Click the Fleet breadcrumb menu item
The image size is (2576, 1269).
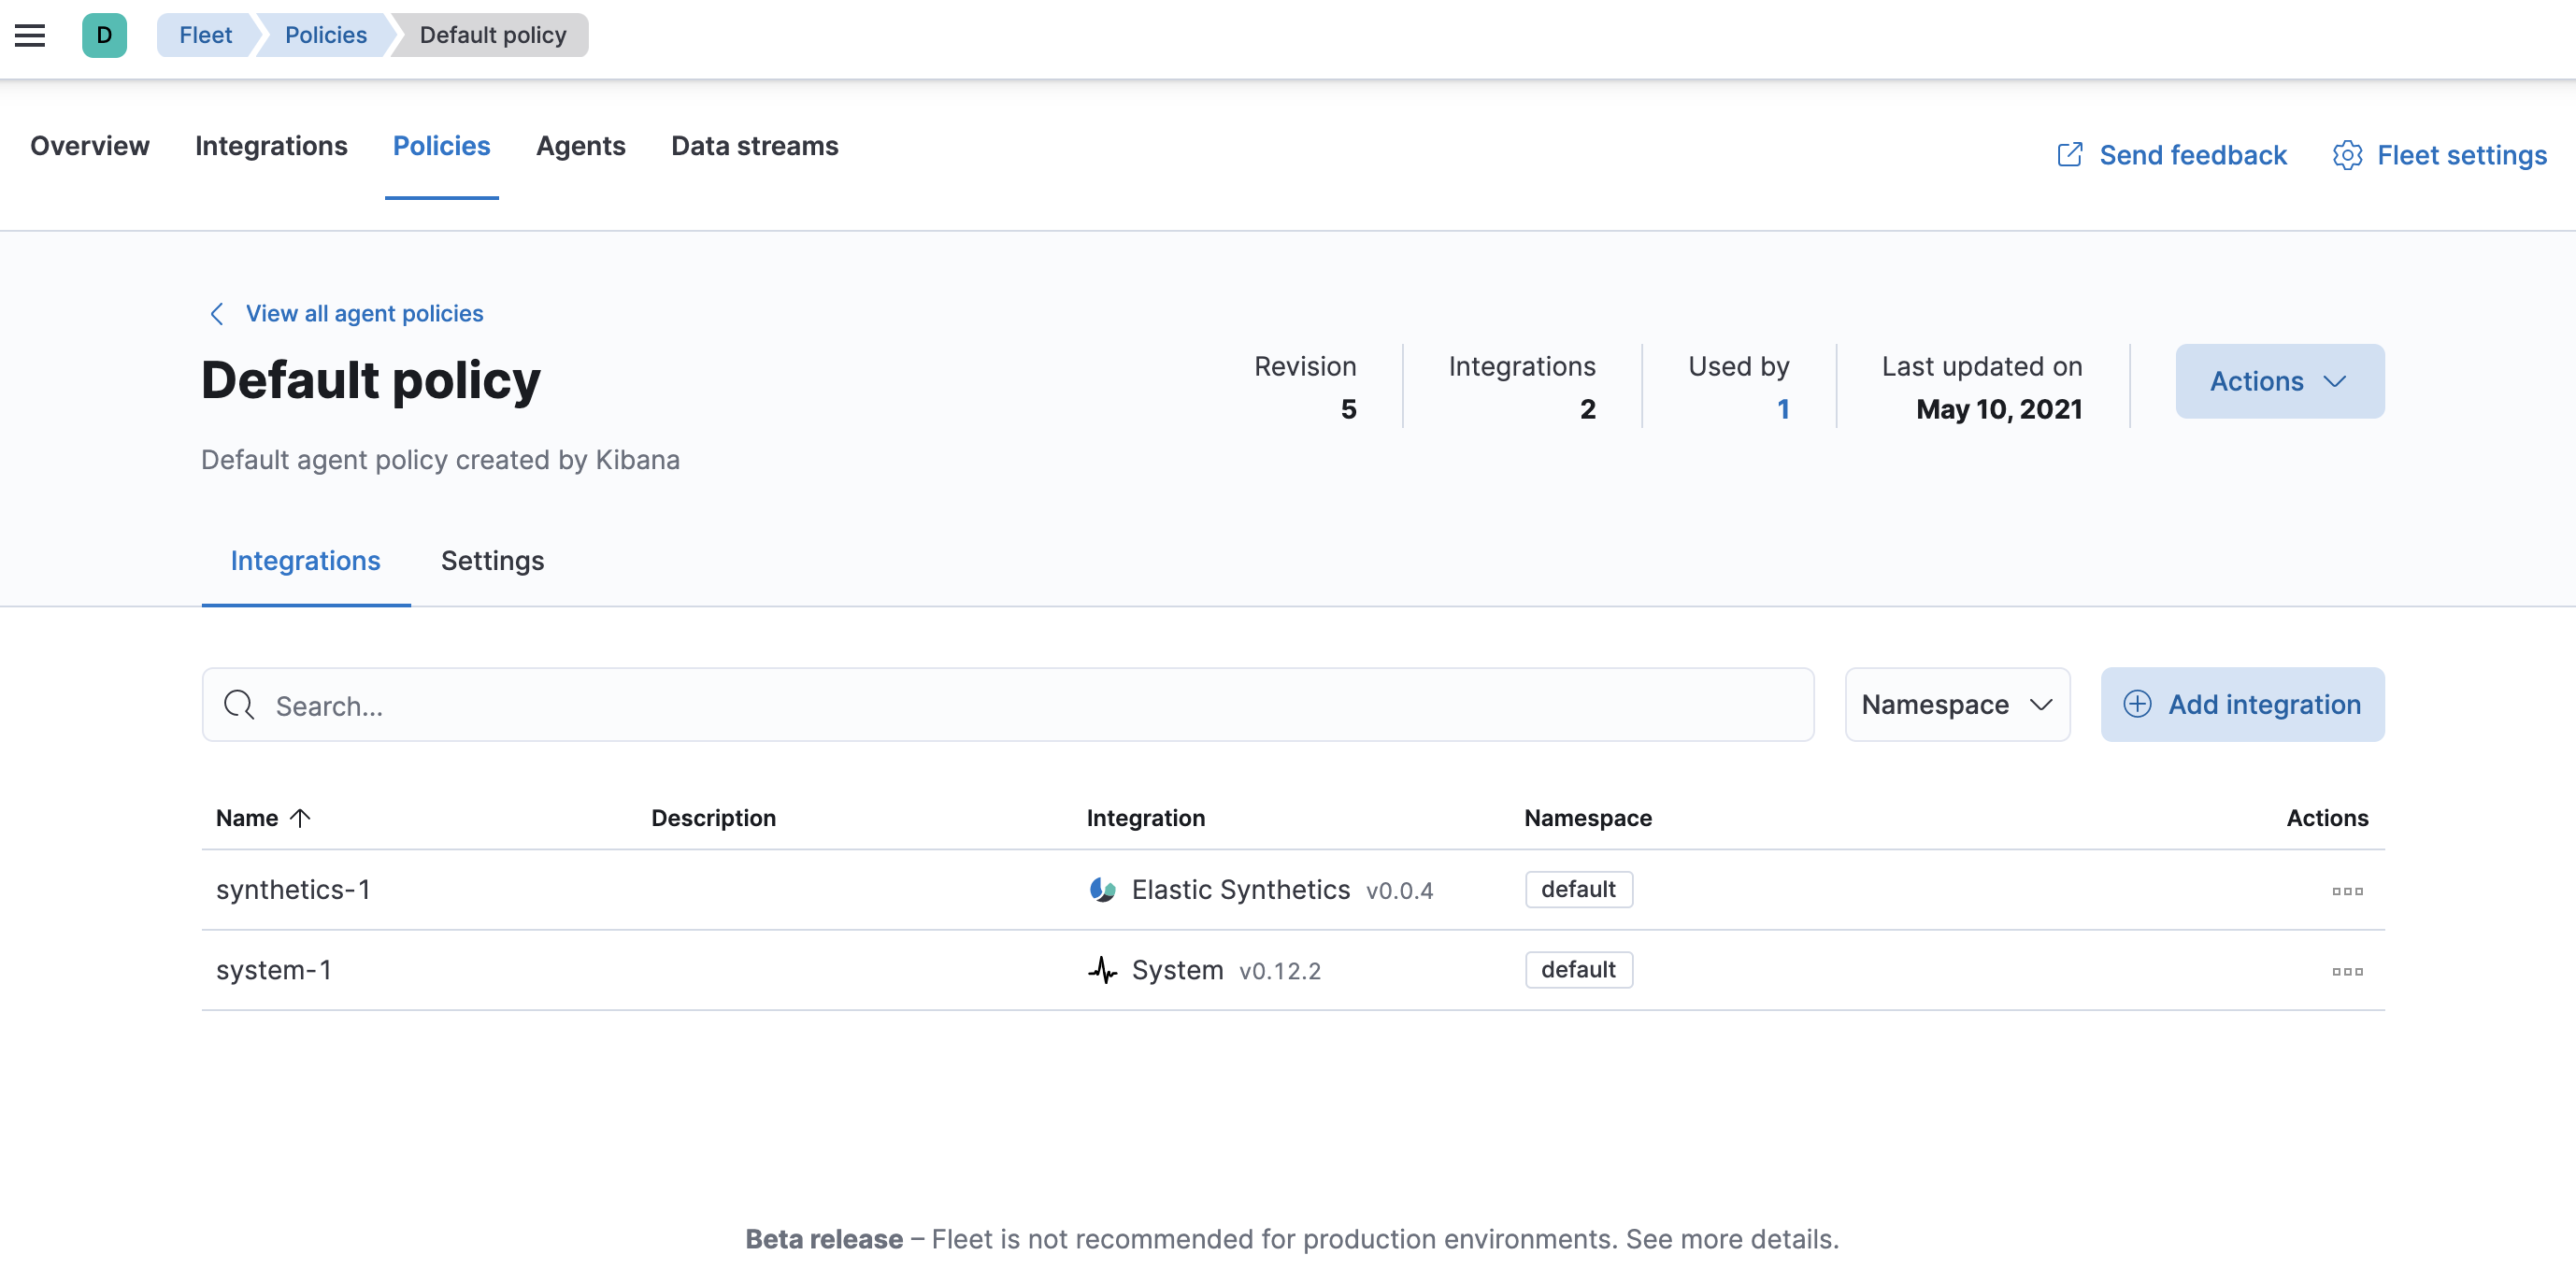coord(204,33)
